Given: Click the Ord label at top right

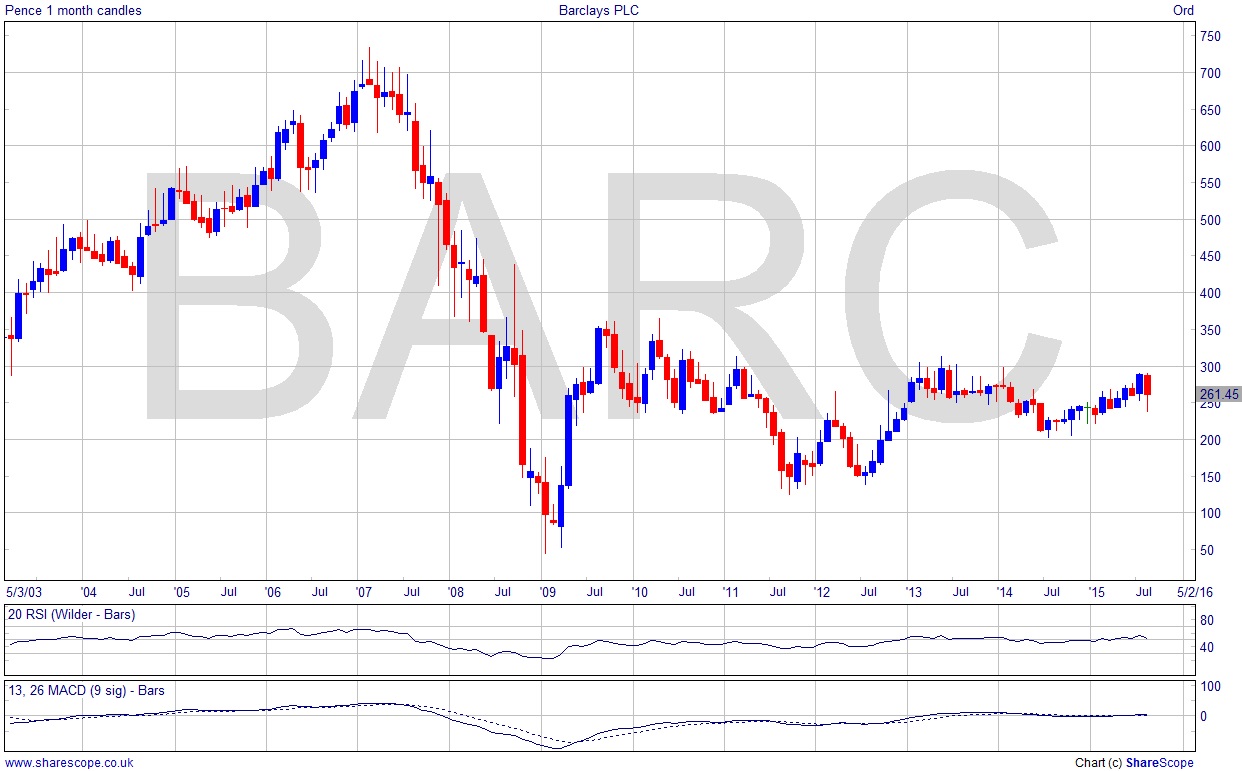Looking at the screenshot, I should click(1183, 11).
